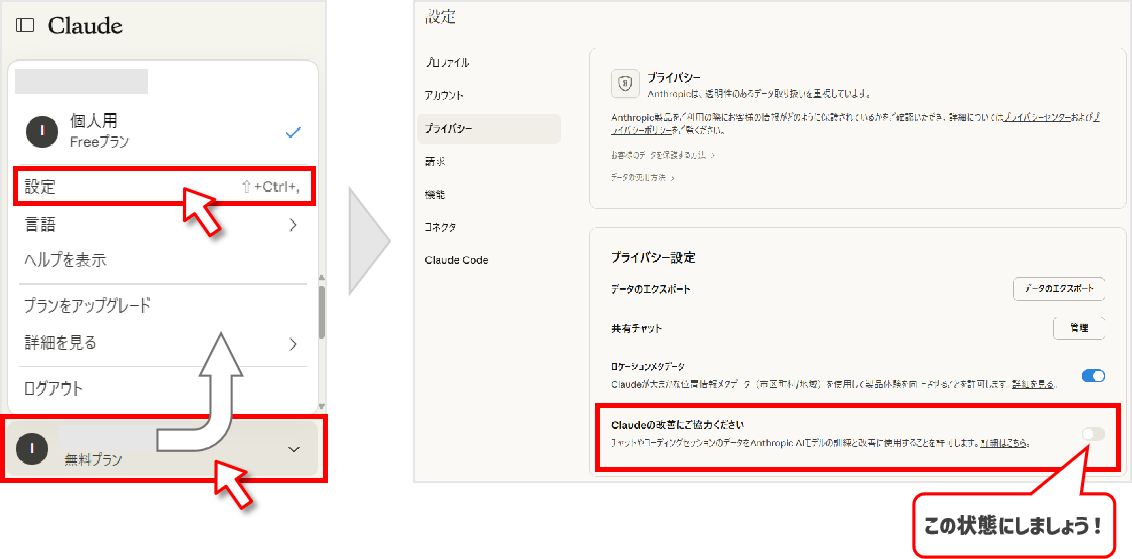The width and height of the screenshot is (1132, 559).
Task: Toggle the ロケーションメタデータ switch
Action: (1093, 376)
